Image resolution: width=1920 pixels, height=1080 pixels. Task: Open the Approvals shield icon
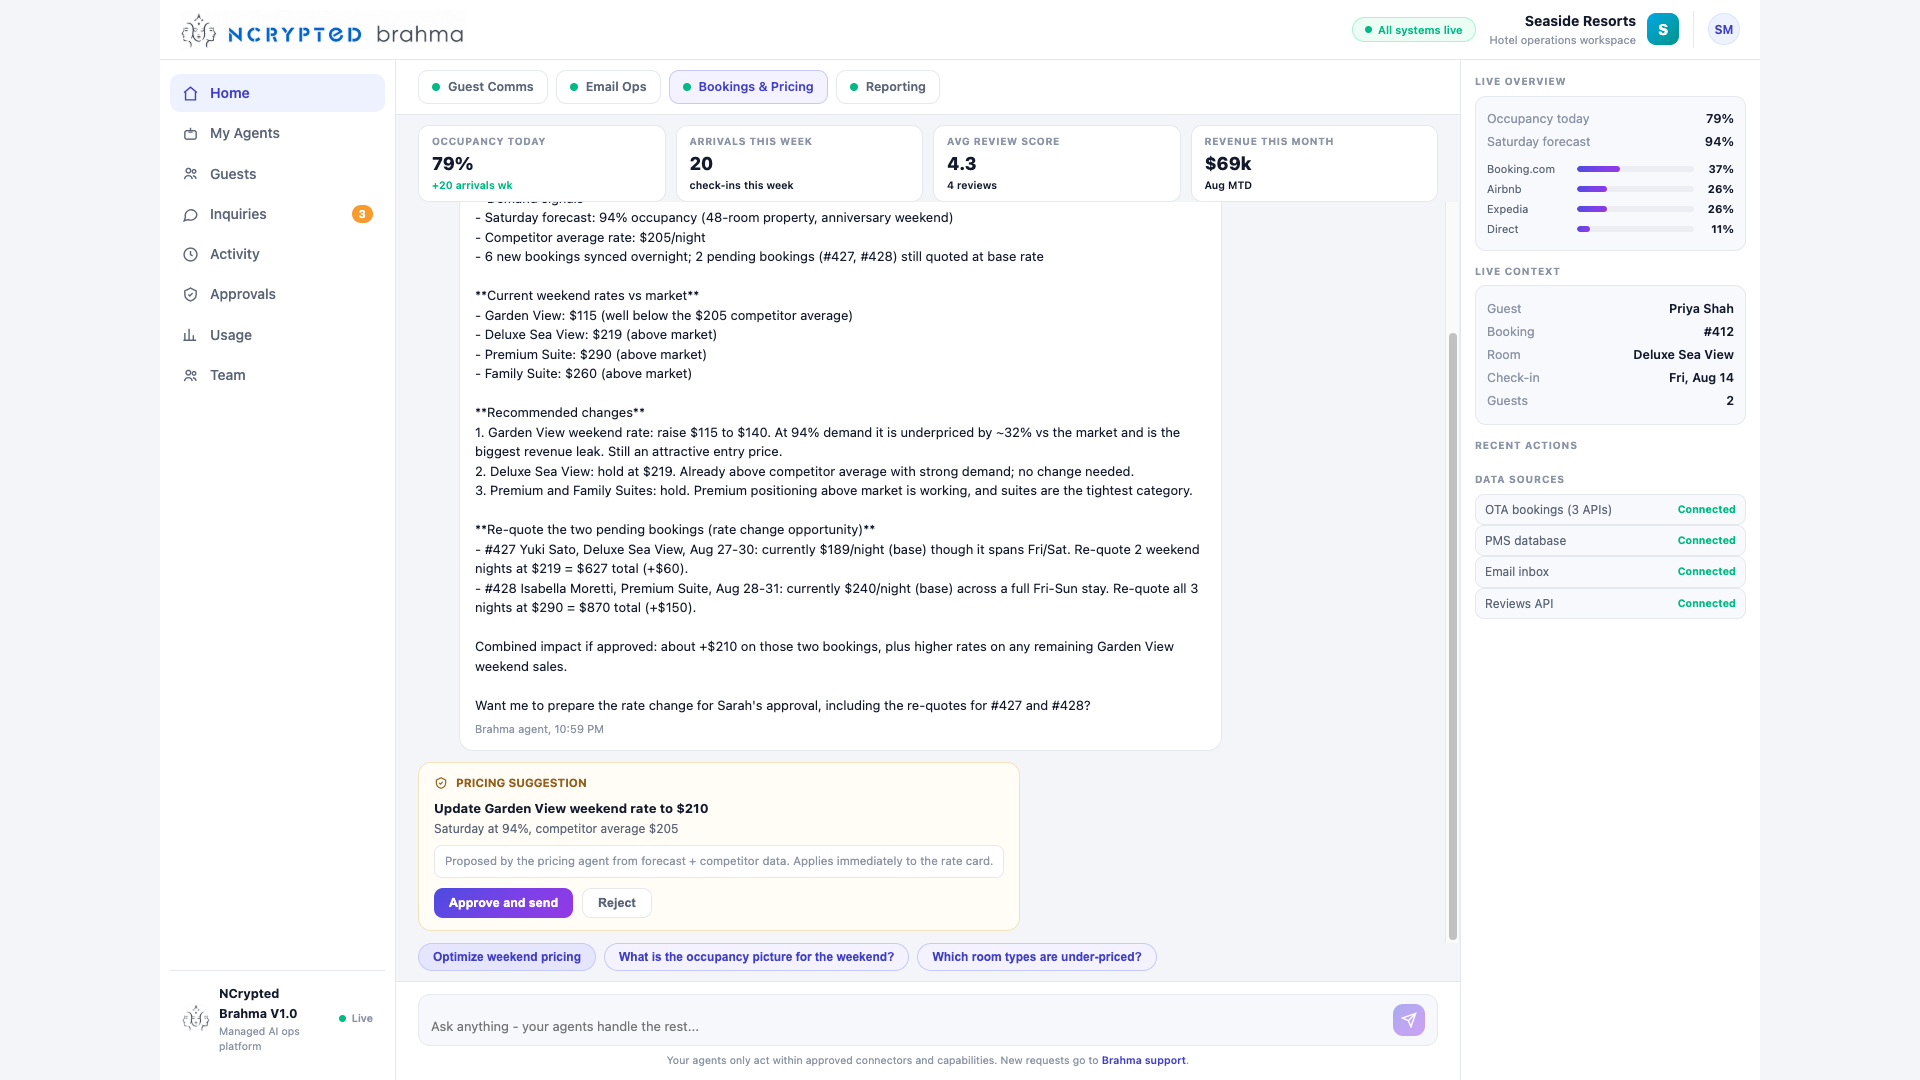click(x=190, y=294)
